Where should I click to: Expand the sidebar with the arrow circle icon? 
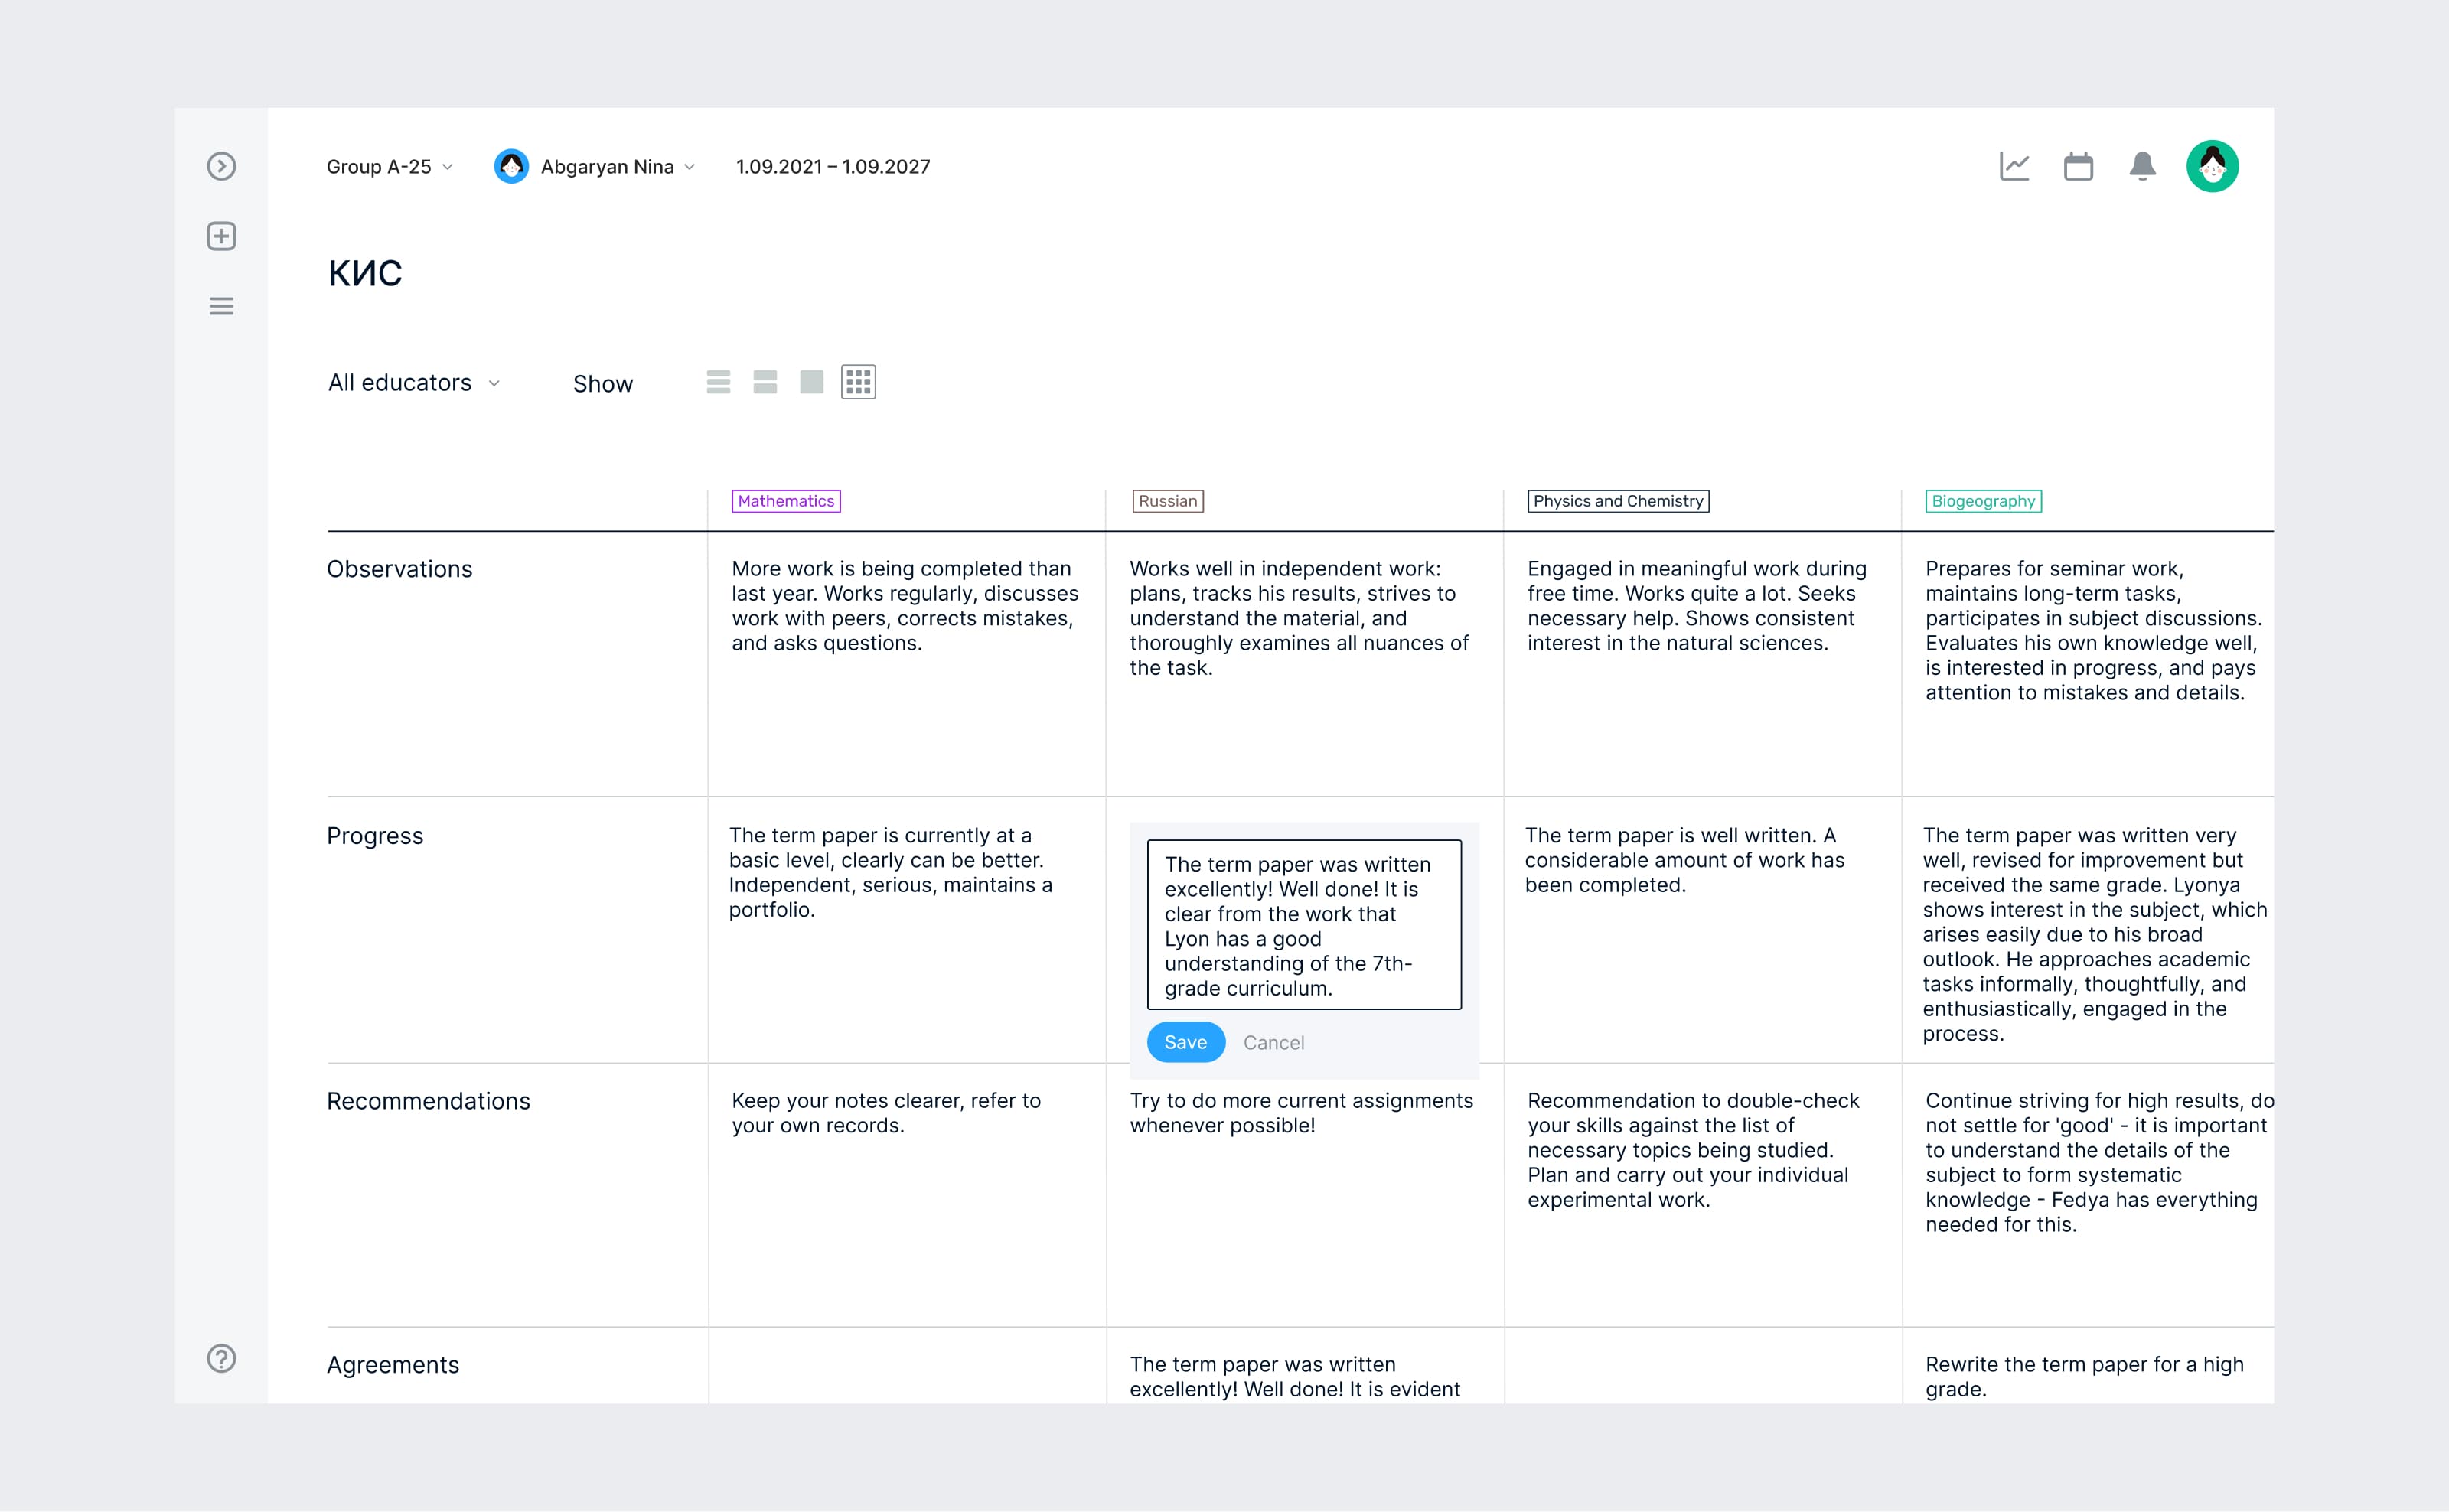coord(221,166)
